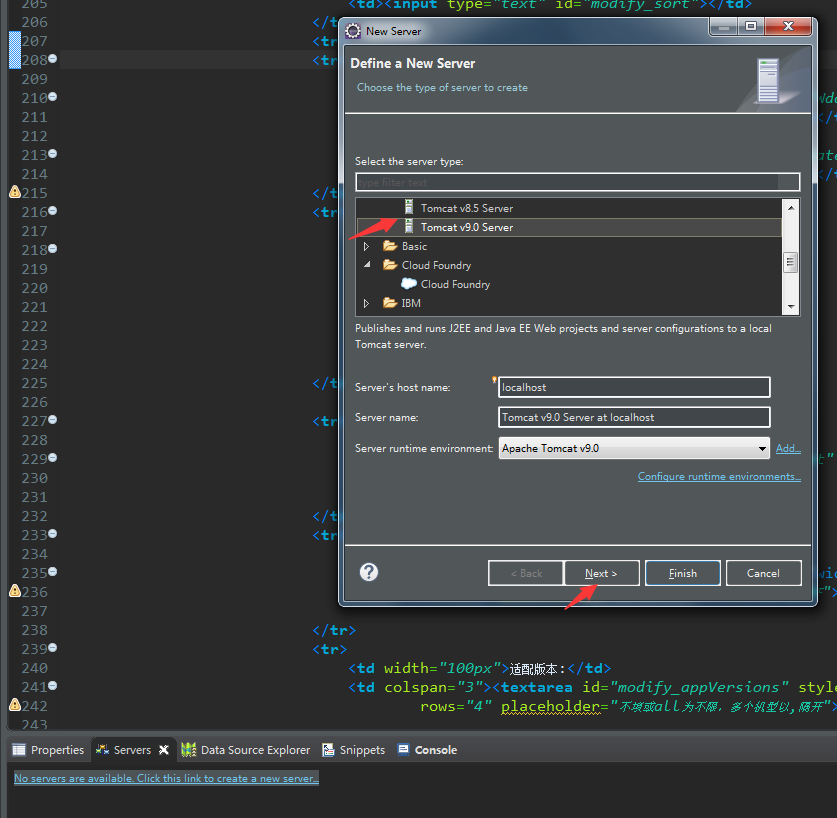Click the Server name field
Screen dimensions: 837x818
tap(634, 417)
